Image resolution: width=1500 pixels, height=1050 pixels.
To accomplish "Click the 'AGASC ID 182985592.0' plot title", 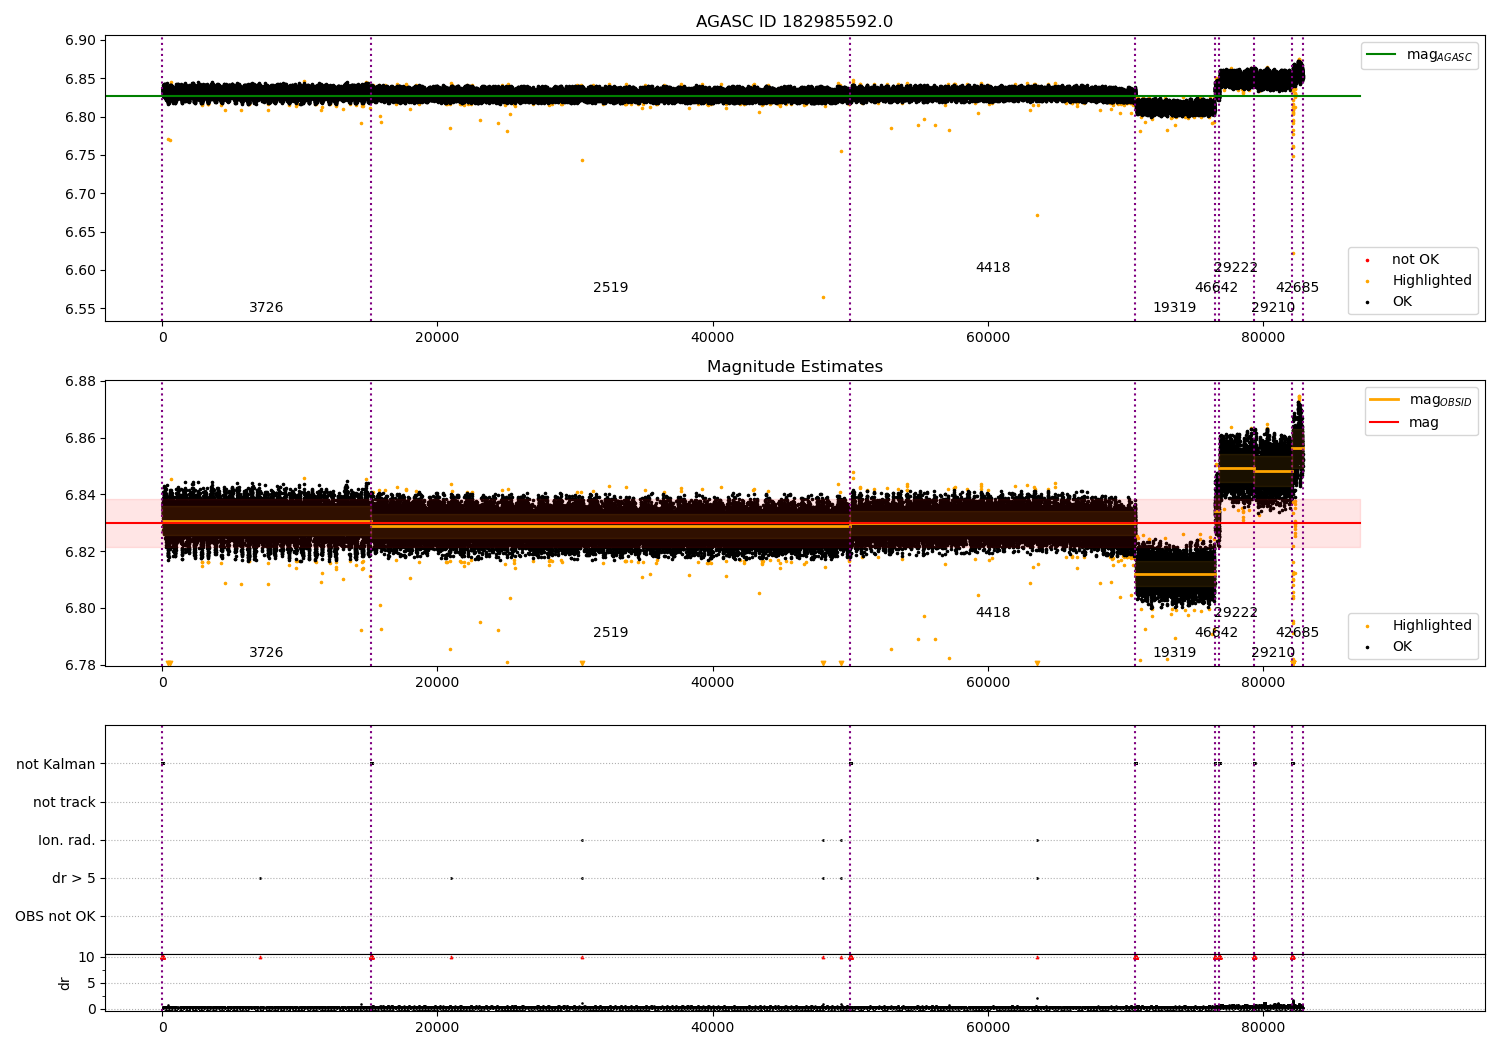I will tap(794, 22).
